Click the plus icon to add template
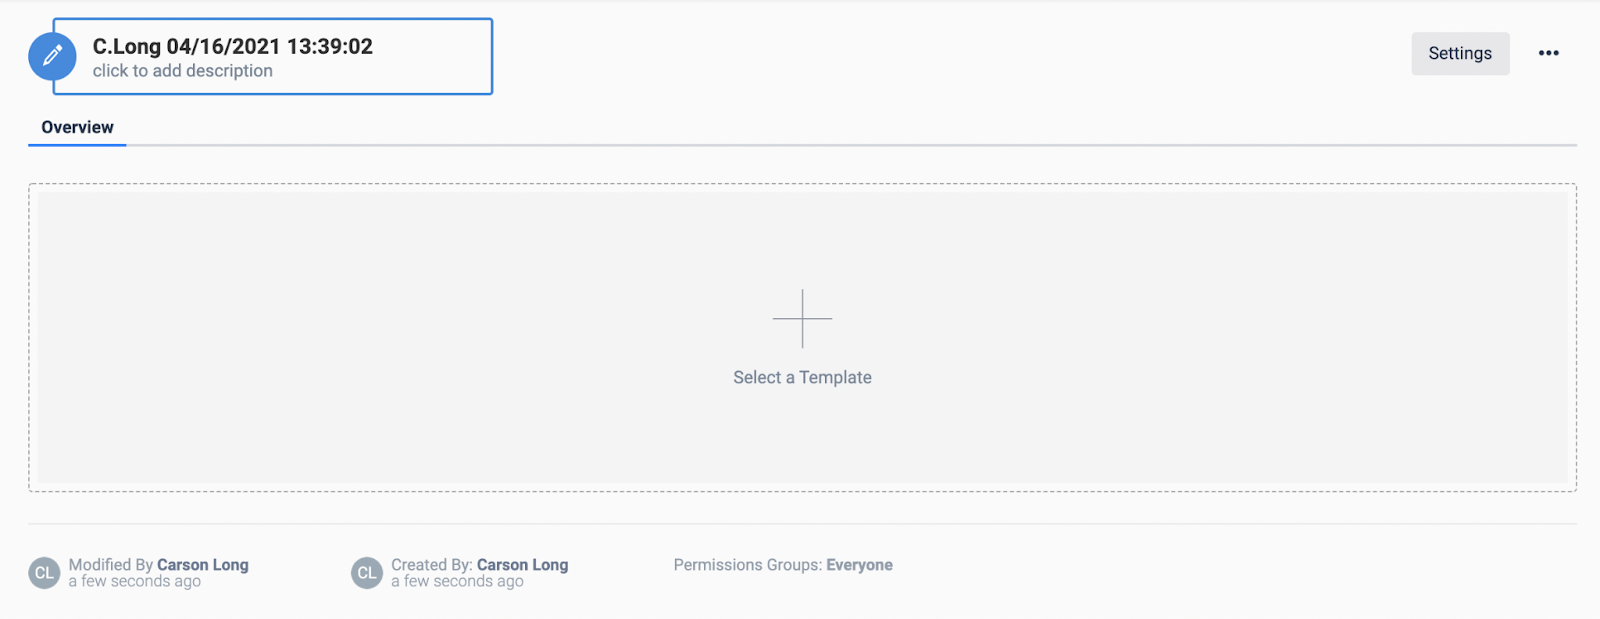Viewport: 1600px width, 619px height. [x=802, y=319]
